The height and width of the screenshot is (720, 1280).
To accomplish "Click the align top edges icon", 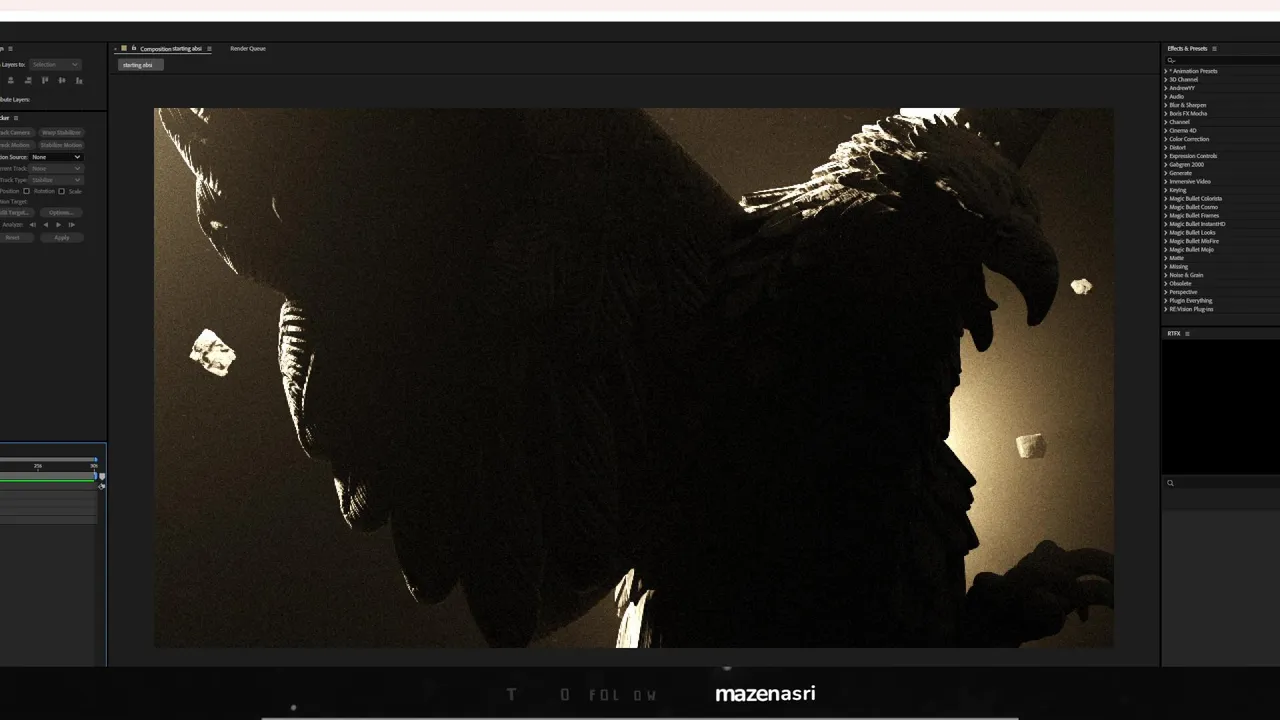I will click(45, 80).
